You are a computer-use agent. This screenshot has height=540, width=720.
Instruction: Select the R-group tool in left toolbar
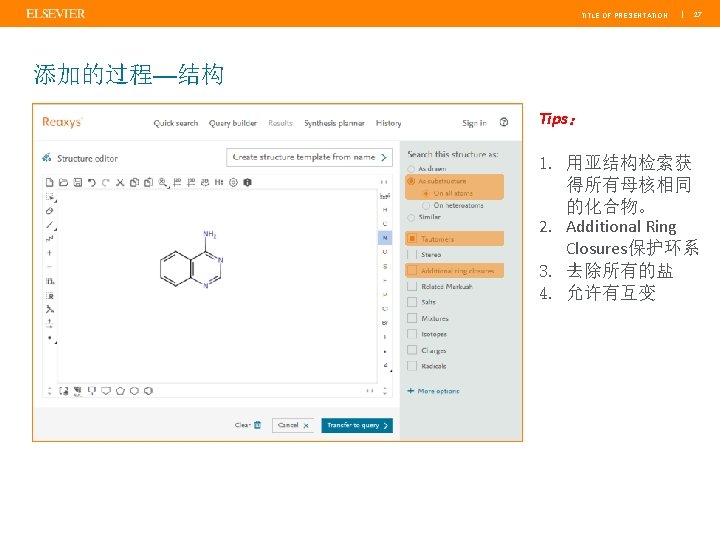click(x=50, y=296)
